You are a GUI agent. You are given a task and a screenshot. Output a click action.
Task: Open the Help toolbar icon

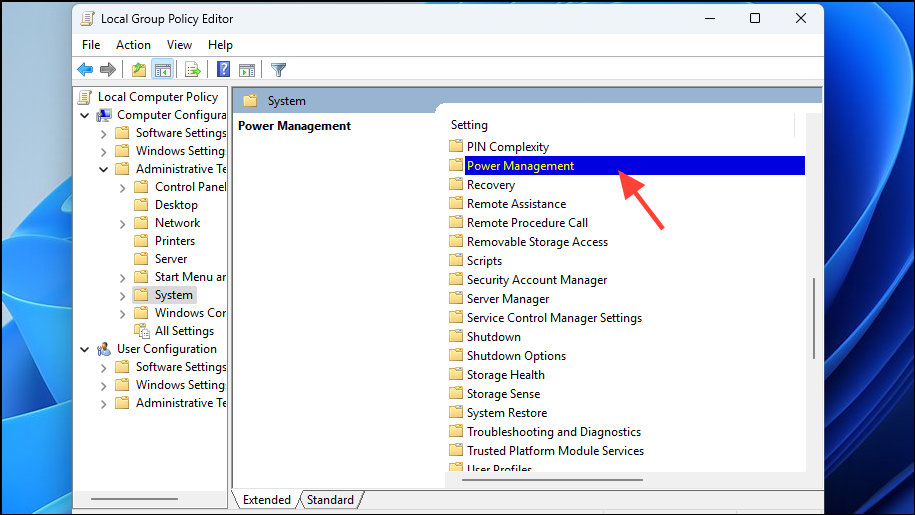pyautogui.click(x=223, y=70)
